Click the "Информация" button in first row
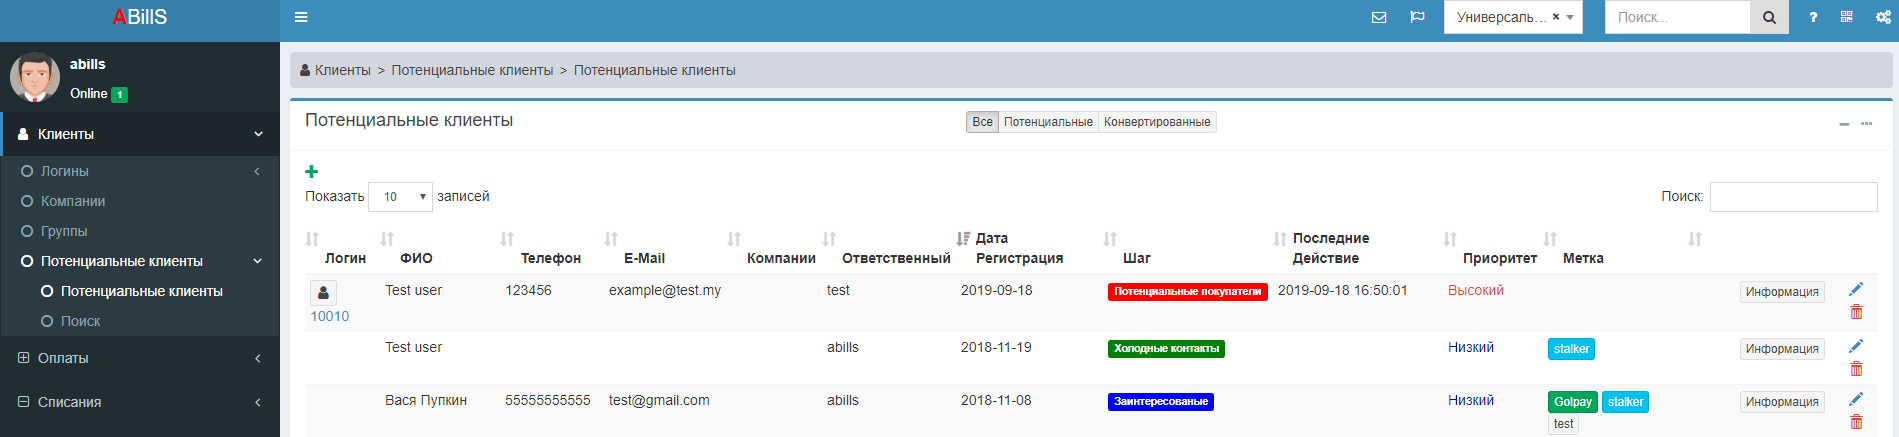1899x437 pixels. coord(1782,292)
